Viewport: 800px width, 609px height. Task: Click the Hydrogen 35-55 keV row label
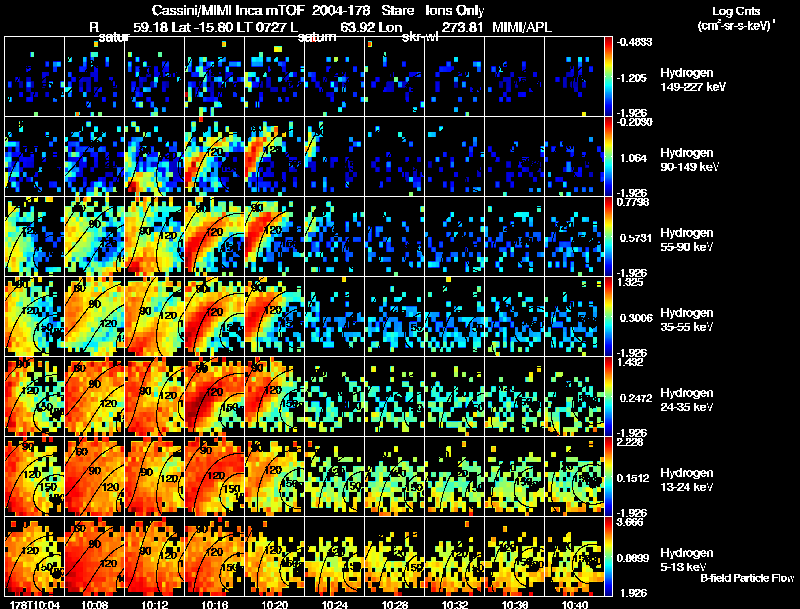tap(687, 320)
